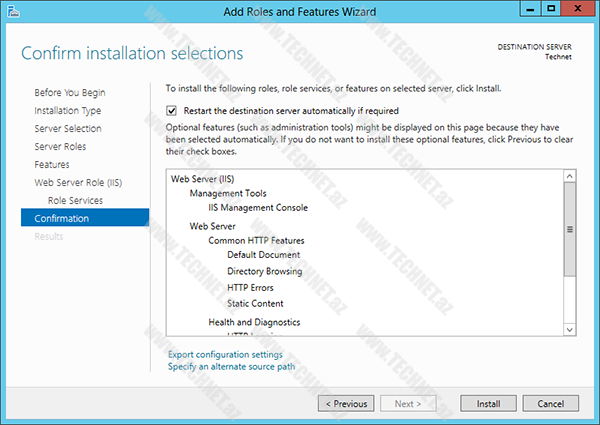This screenshot has height=425, width=600.
Task: Cancel the wizard
Action: (551, 404)
